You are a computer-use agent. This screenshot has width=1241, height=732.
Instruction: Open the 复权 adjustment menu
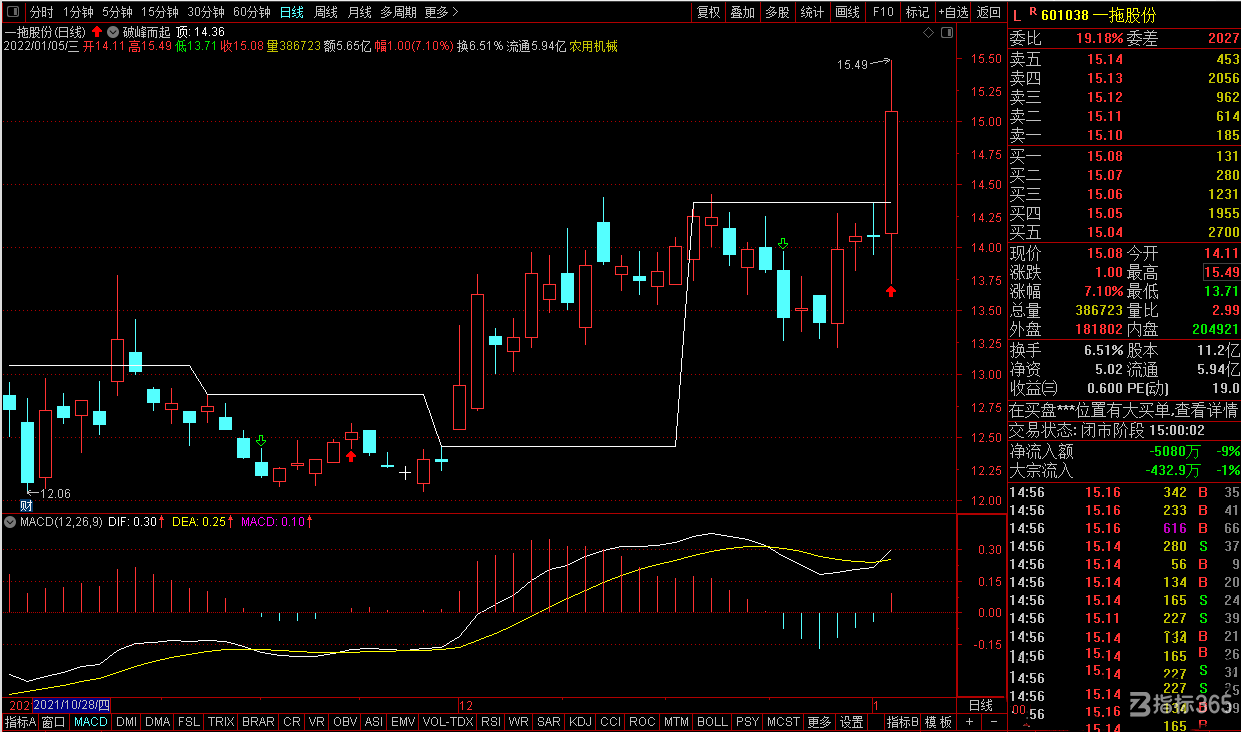[709, 12]
